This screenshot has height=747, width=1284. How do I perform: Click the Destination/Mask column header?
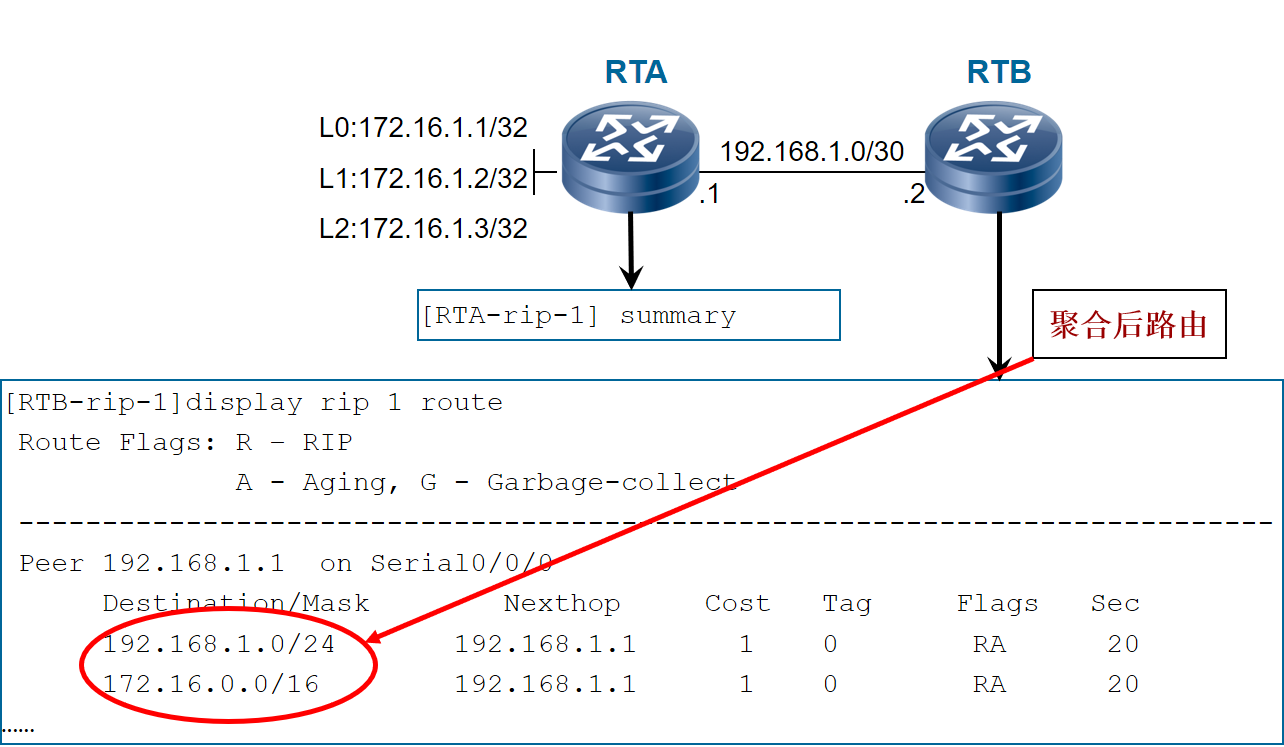236,604
